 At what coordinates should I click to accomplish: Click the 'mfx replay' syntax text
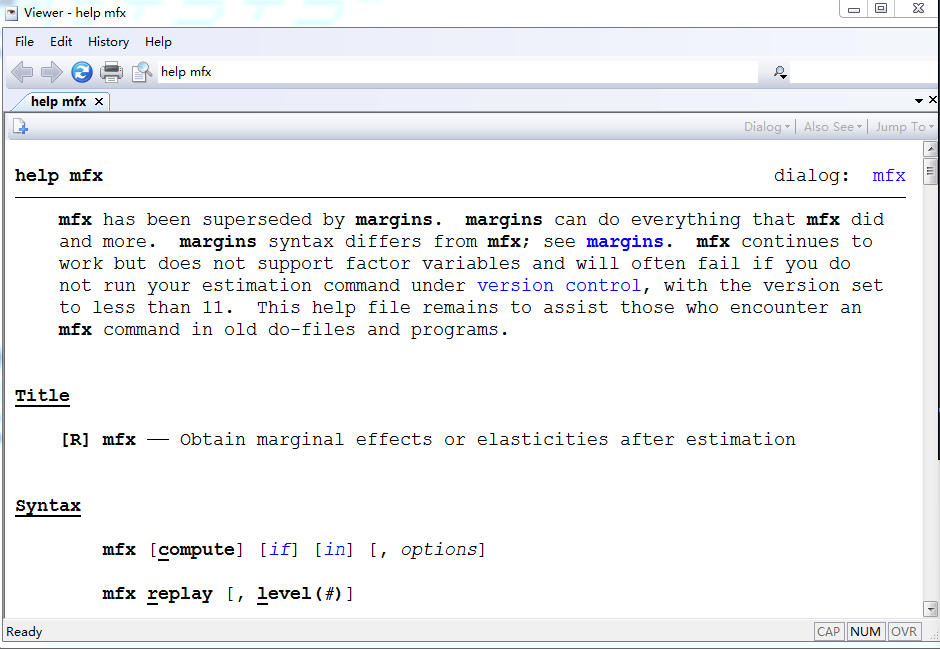point(157,594)
